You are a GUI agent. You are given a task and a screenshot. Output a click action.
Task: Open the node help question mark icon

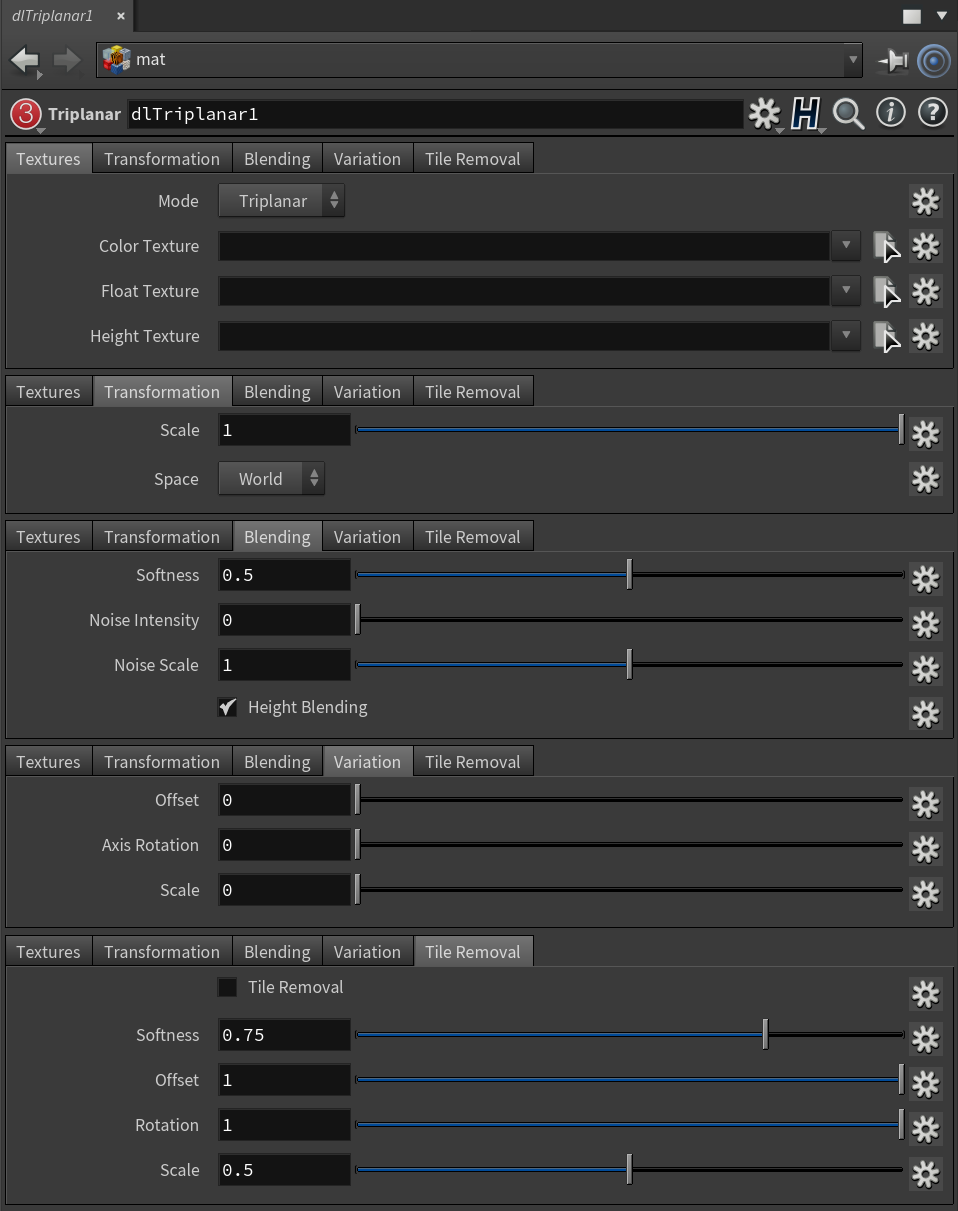point(932,113)
